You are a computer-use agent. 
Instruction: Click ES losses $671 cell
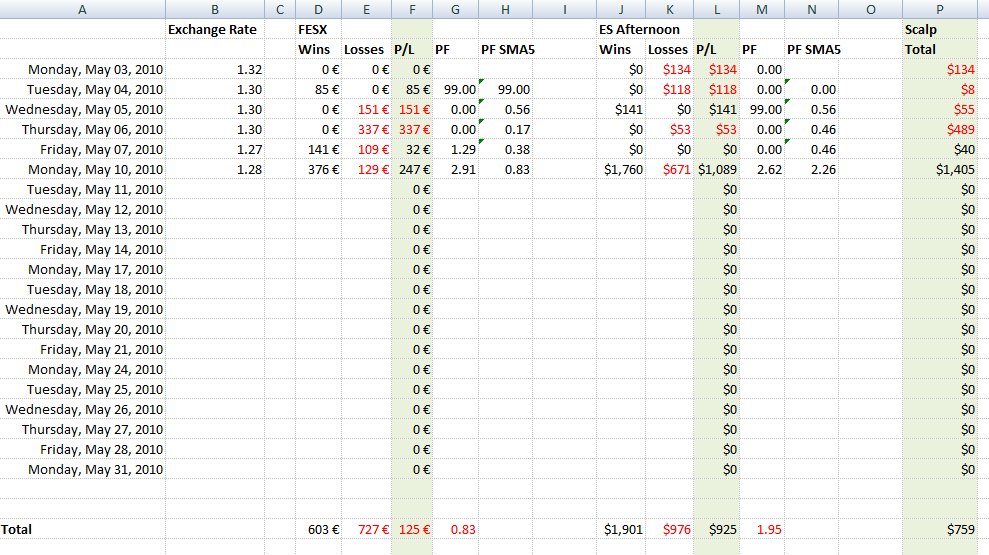(x=669, y=169)
